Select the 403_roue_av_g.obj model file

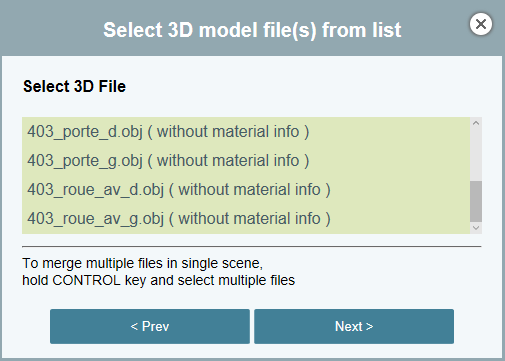coord(246,219)
